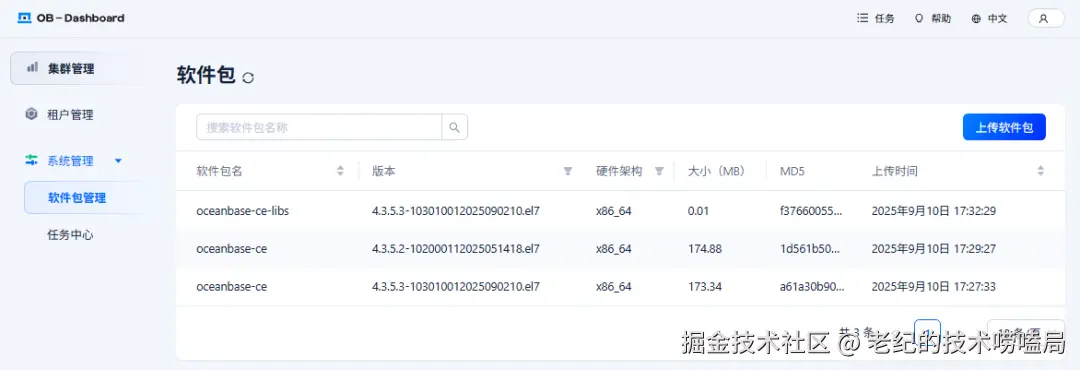Click the 上传时间 column header text
1080x370 pixels.
click(895, 171)
